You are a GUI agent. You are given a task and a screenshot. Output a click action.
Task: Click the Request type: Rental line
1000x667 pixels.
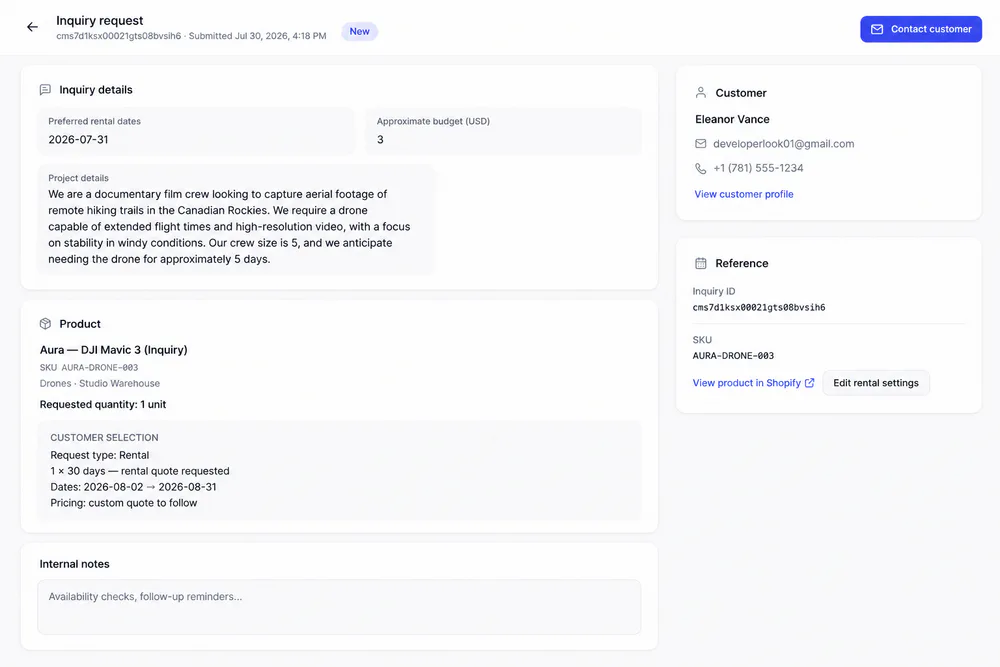[99, 455]
